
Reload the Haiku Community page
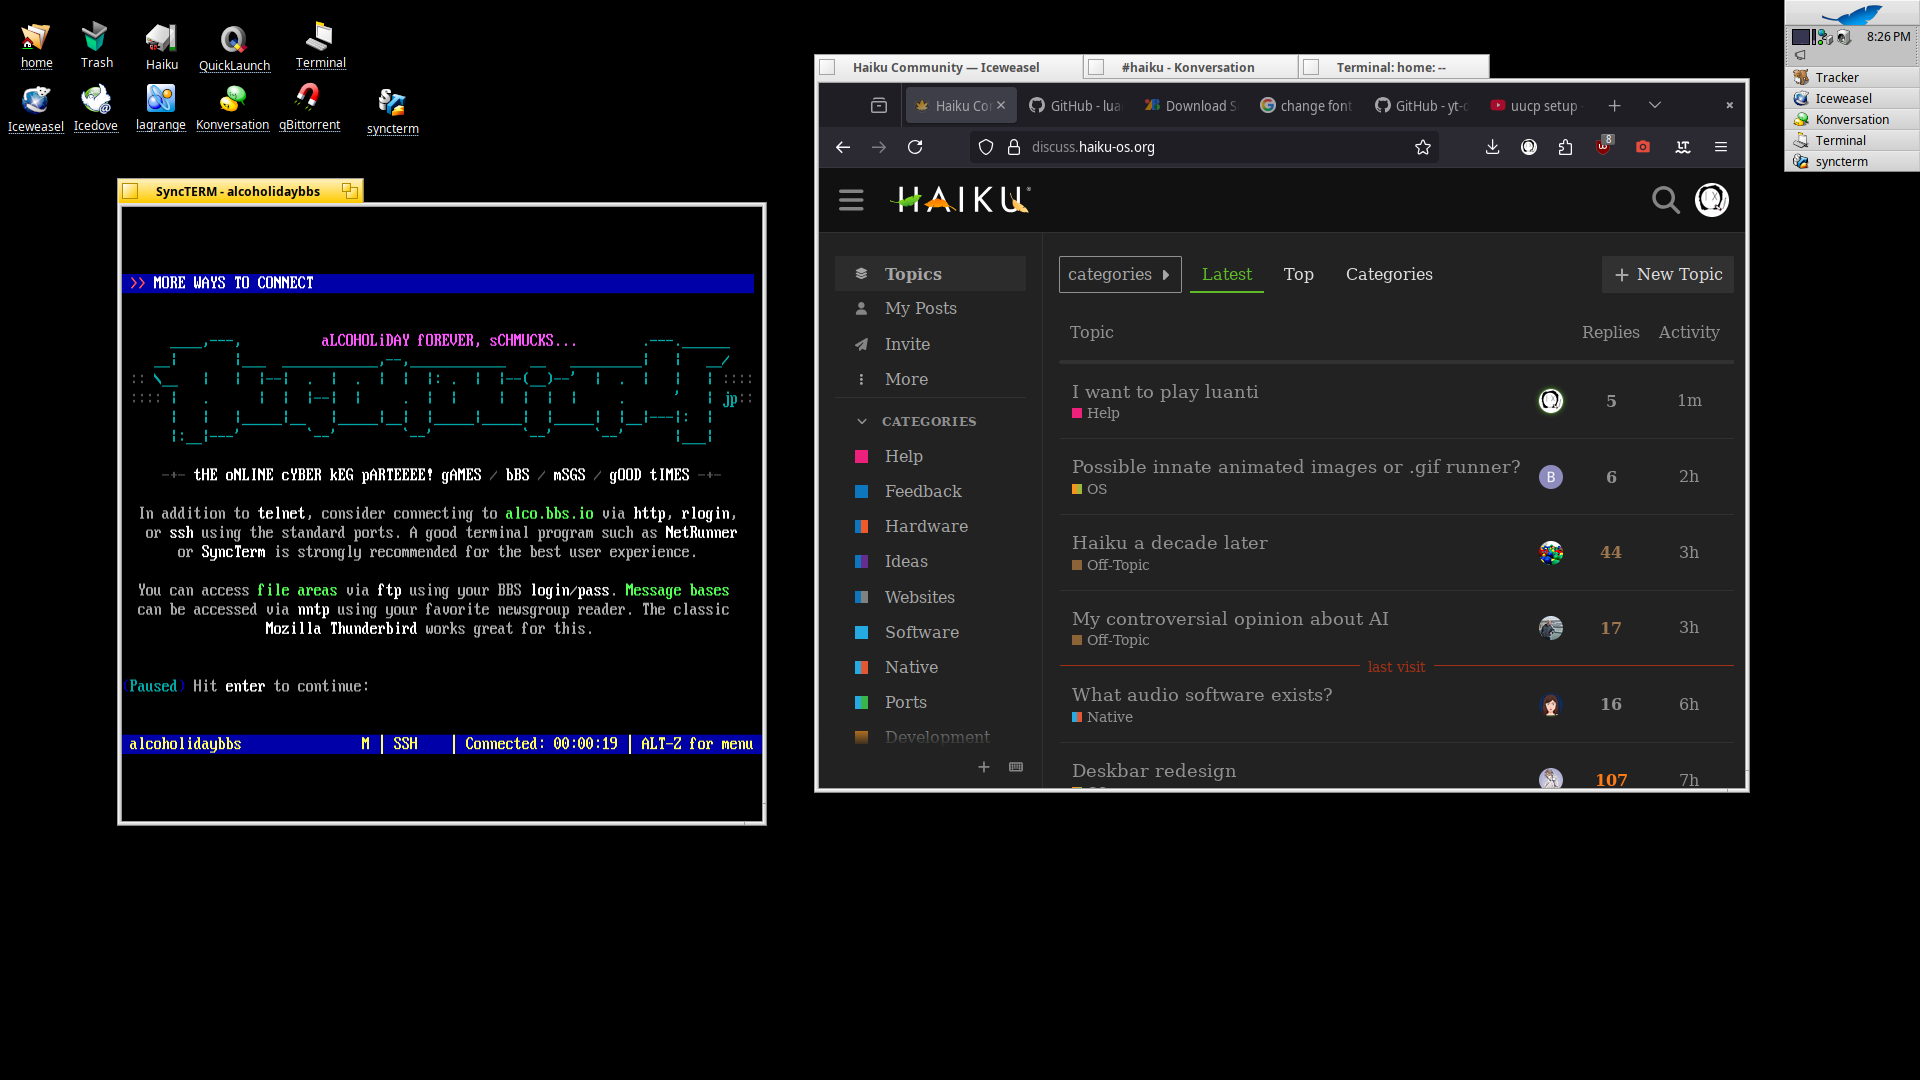point(914,147)
